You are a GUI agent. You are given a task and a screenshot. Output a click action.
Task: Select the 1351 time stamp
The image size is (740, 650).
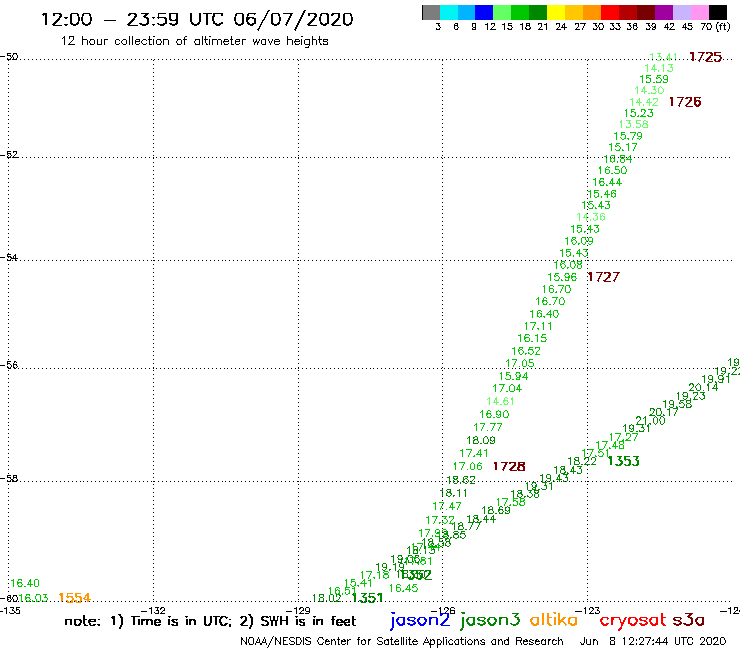(x=367, y=598)
